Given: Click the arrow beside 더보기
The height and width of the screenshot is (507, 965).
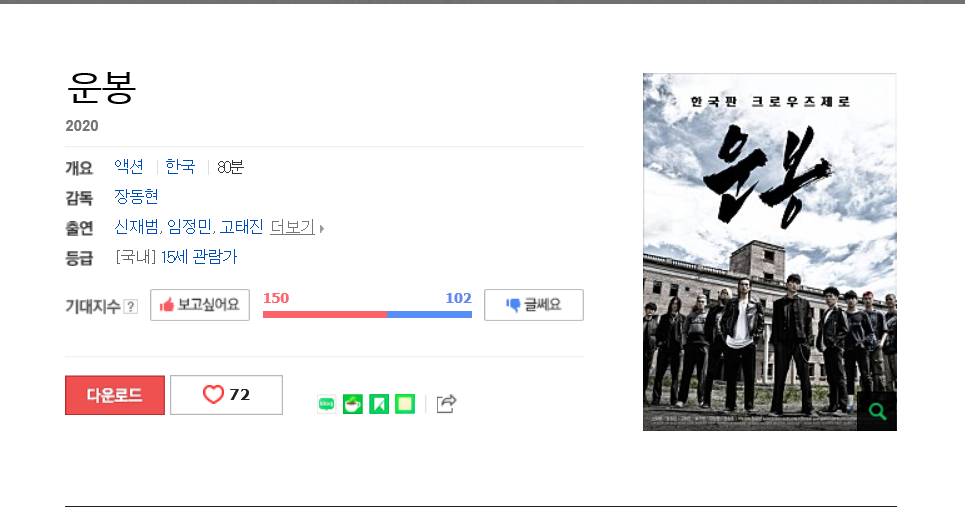Looking at the screenshot, I should tap(321, 229).
